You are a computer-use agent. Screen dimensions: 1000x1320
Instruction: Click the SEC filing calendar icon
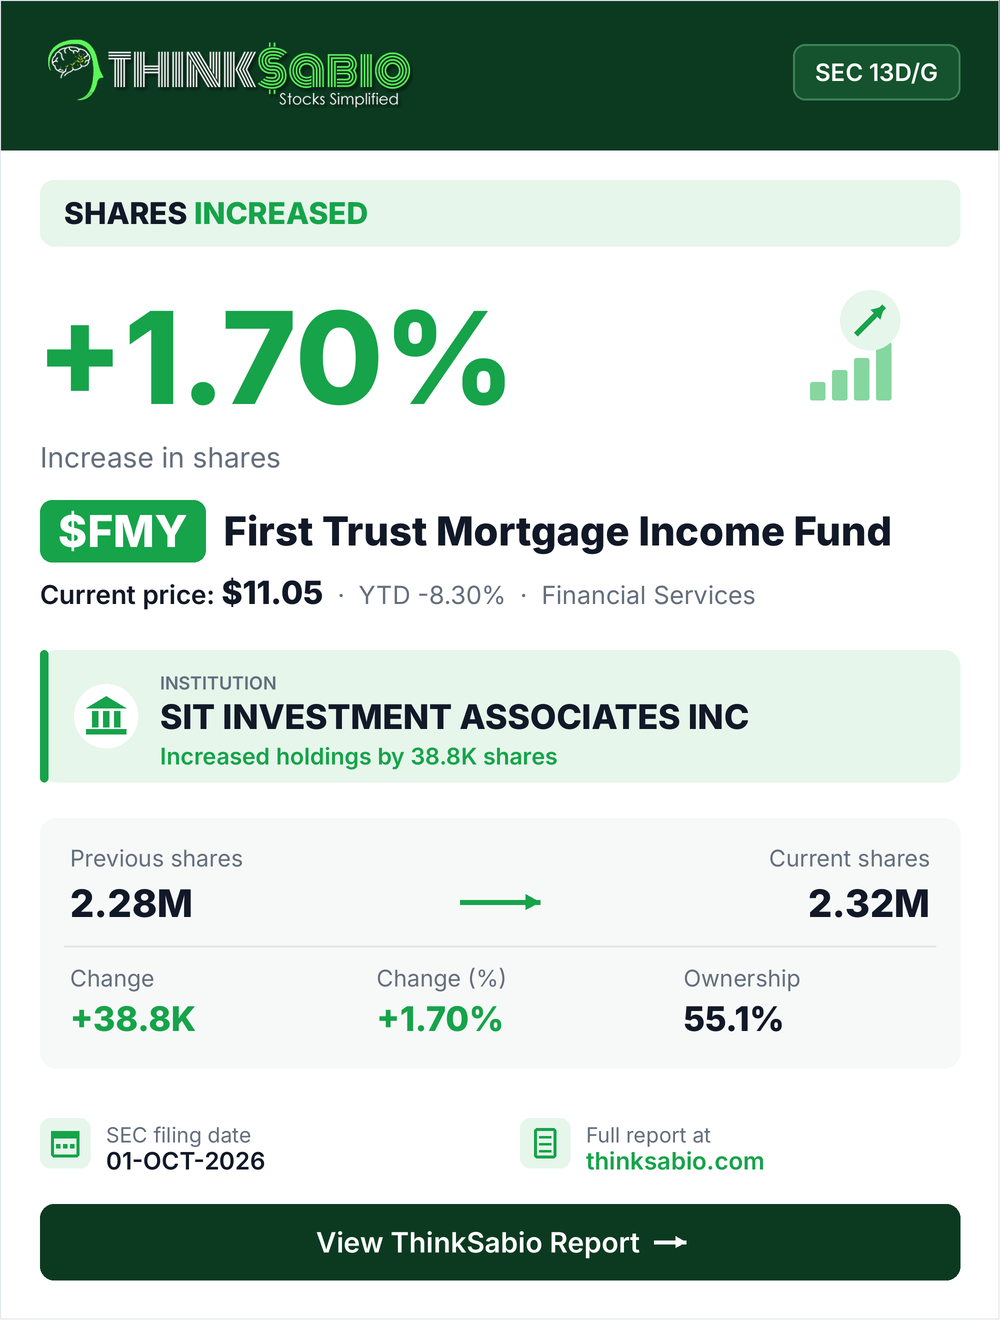click(x=65, y=1143)
